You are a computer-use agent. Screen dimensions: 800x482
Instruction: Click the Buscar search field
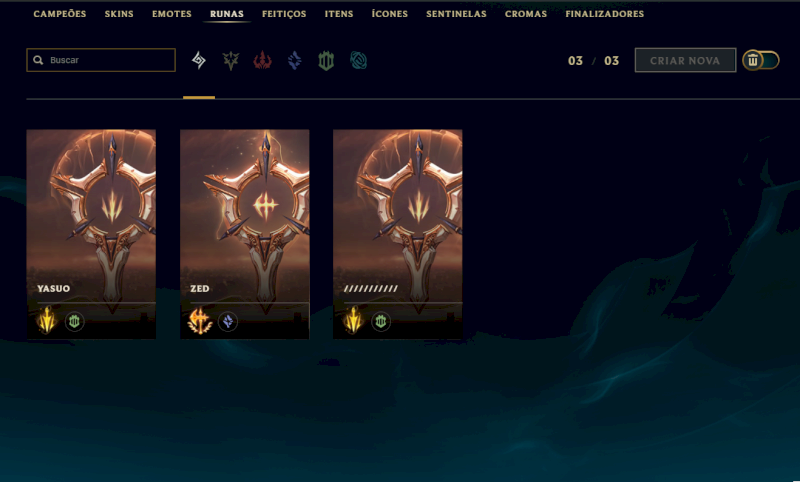[x=101, y=60]
